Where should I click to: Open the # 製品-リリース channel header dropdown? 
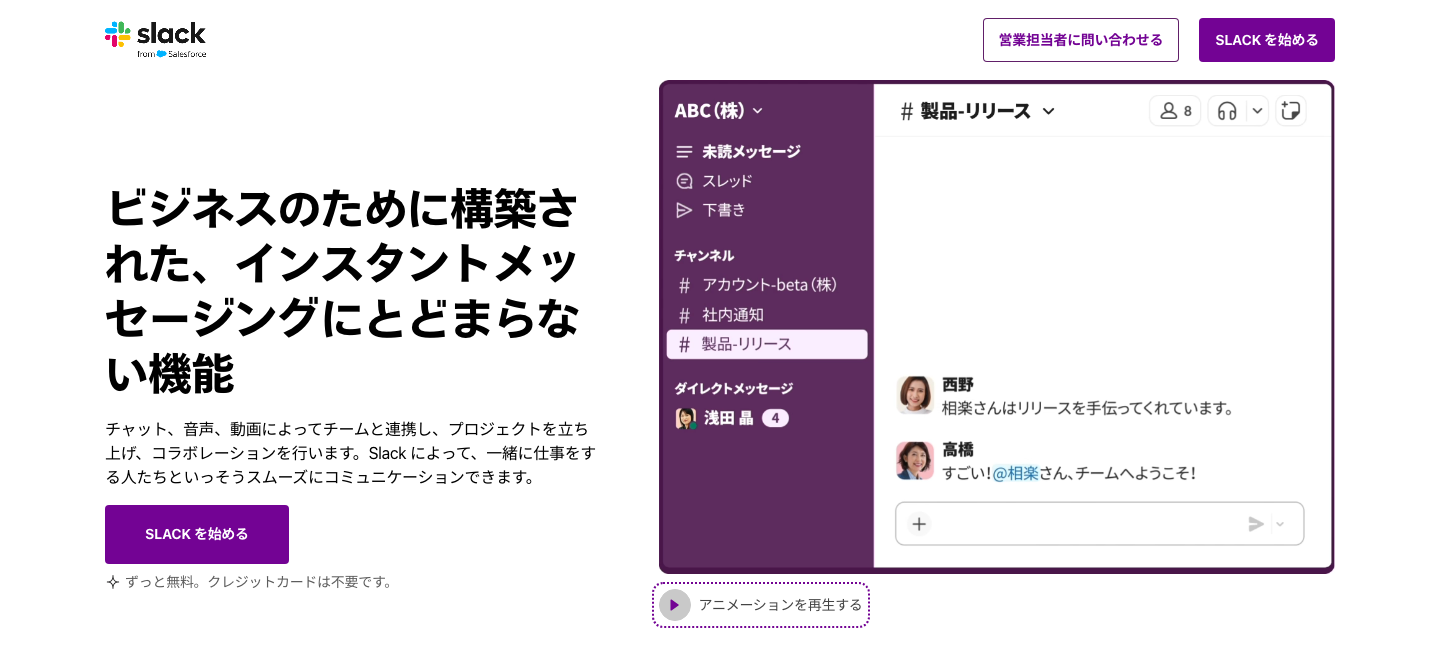(x=1048, y=111)
